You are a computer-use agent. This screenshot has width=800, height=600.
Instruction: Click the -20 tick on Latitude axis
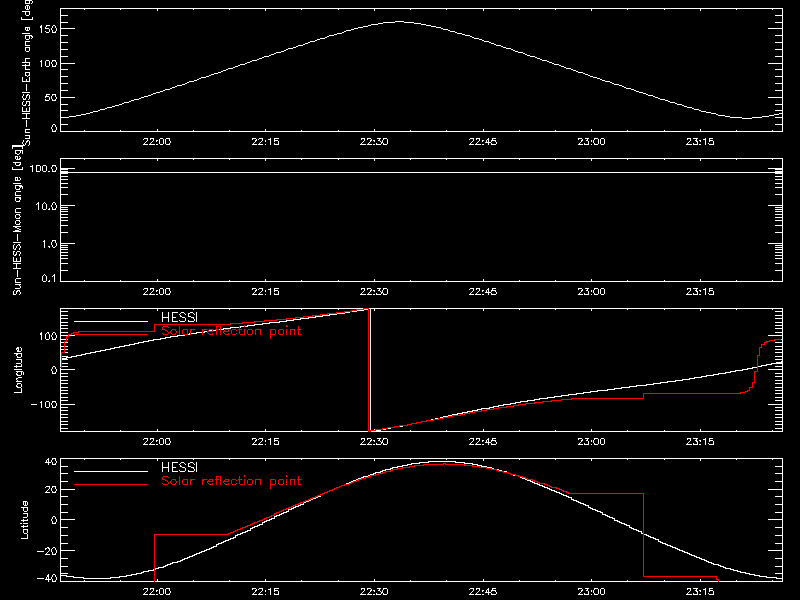coord(47,551)
